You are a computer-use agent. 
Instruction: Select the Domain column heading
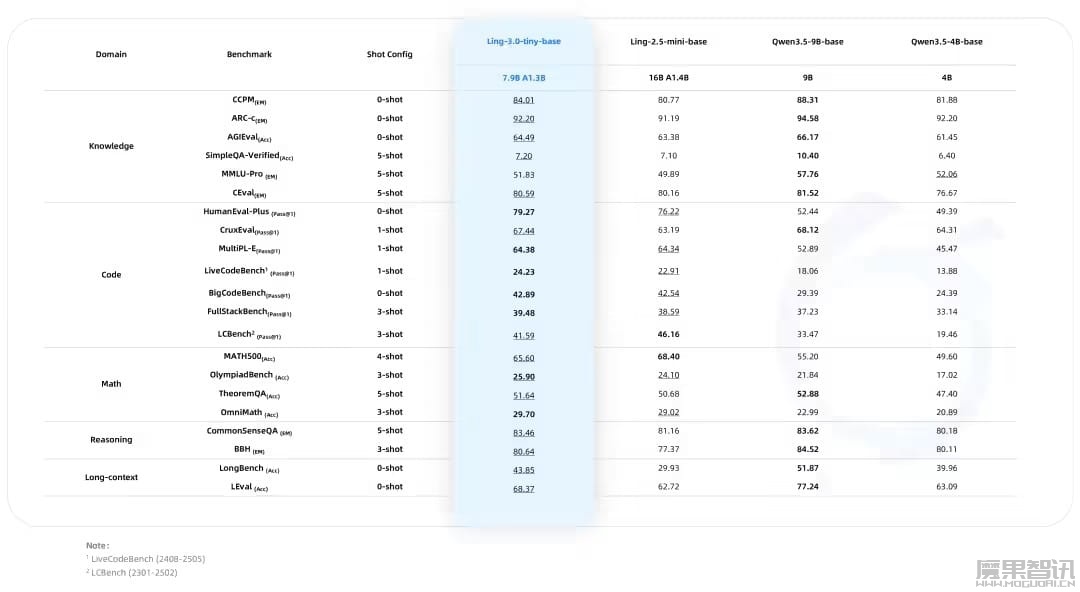point(111,54)
